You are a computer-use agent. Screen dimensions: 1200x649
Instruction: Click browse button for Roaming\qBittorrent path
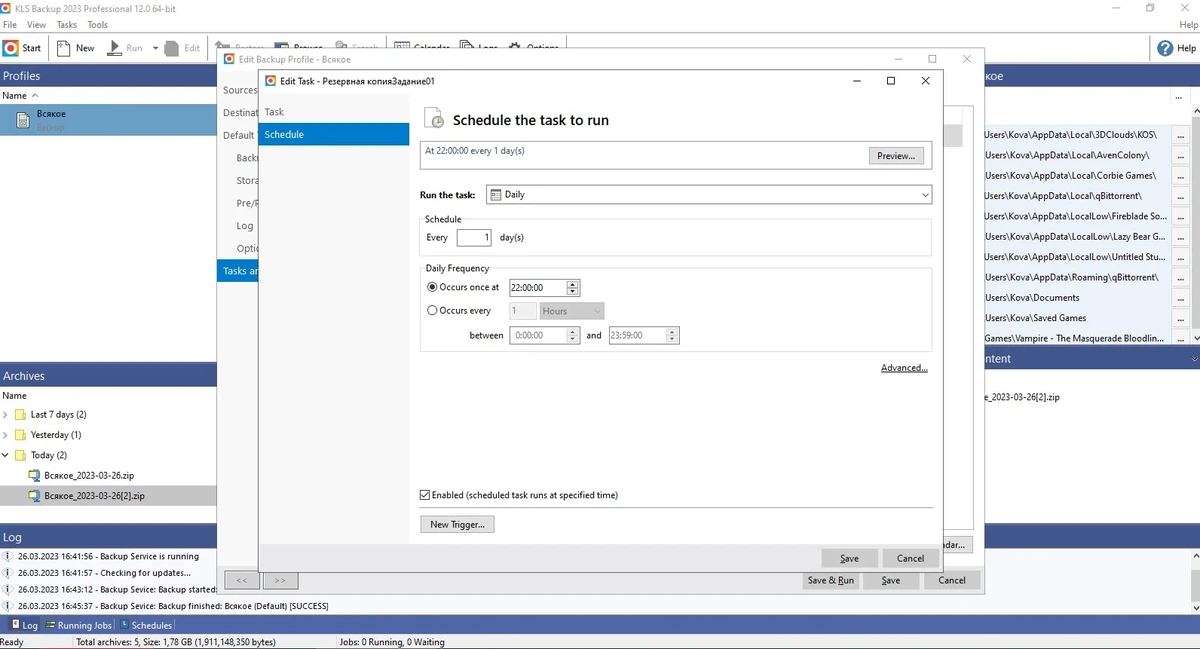point(1181,277)
